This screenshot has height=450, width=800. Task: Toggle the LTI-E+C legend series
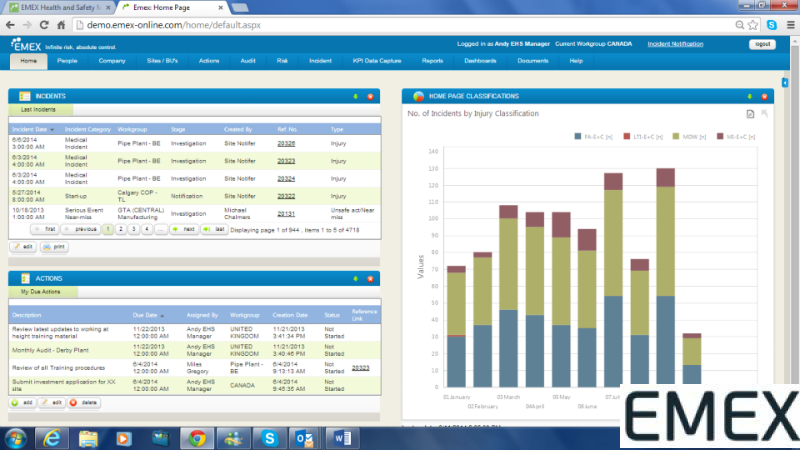[x=647, y=134]
